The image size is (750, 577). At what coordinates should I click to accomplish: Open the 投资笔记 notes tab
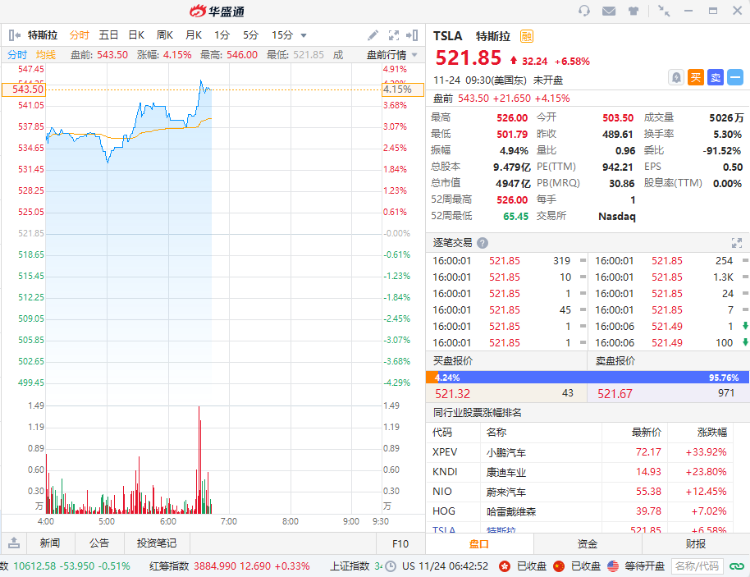pyautogui.click(x=156, y=543)
